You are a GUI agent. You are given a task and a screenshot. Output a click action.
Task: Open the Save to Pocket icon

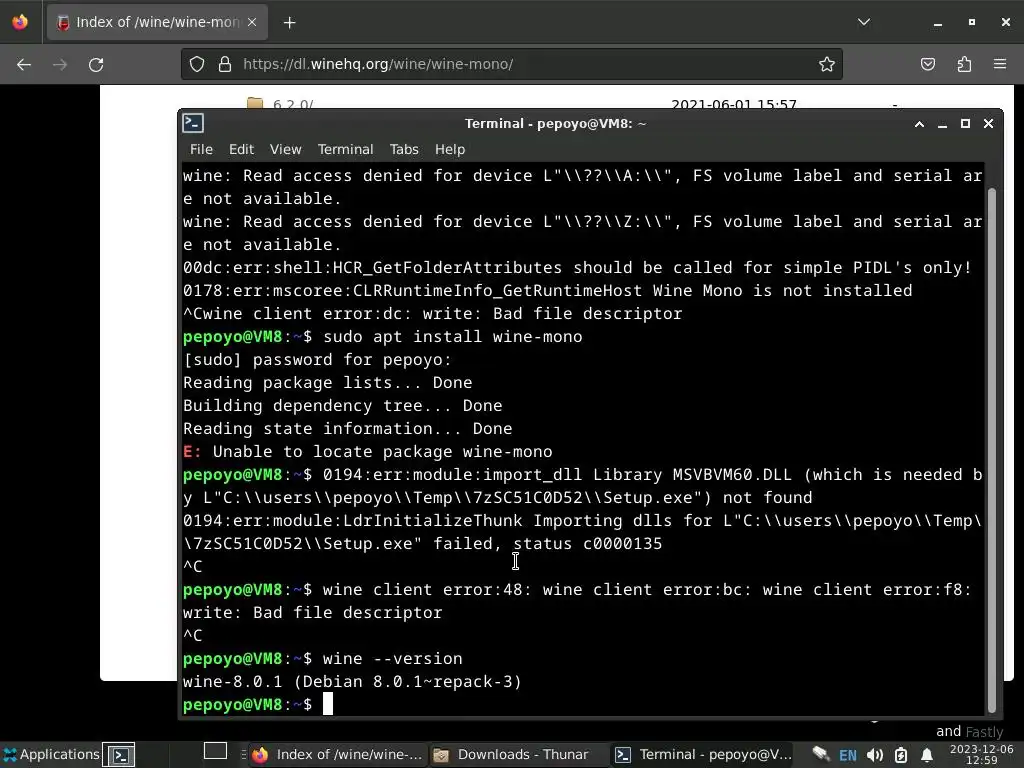pyautogui.click(x=927, y=64)
